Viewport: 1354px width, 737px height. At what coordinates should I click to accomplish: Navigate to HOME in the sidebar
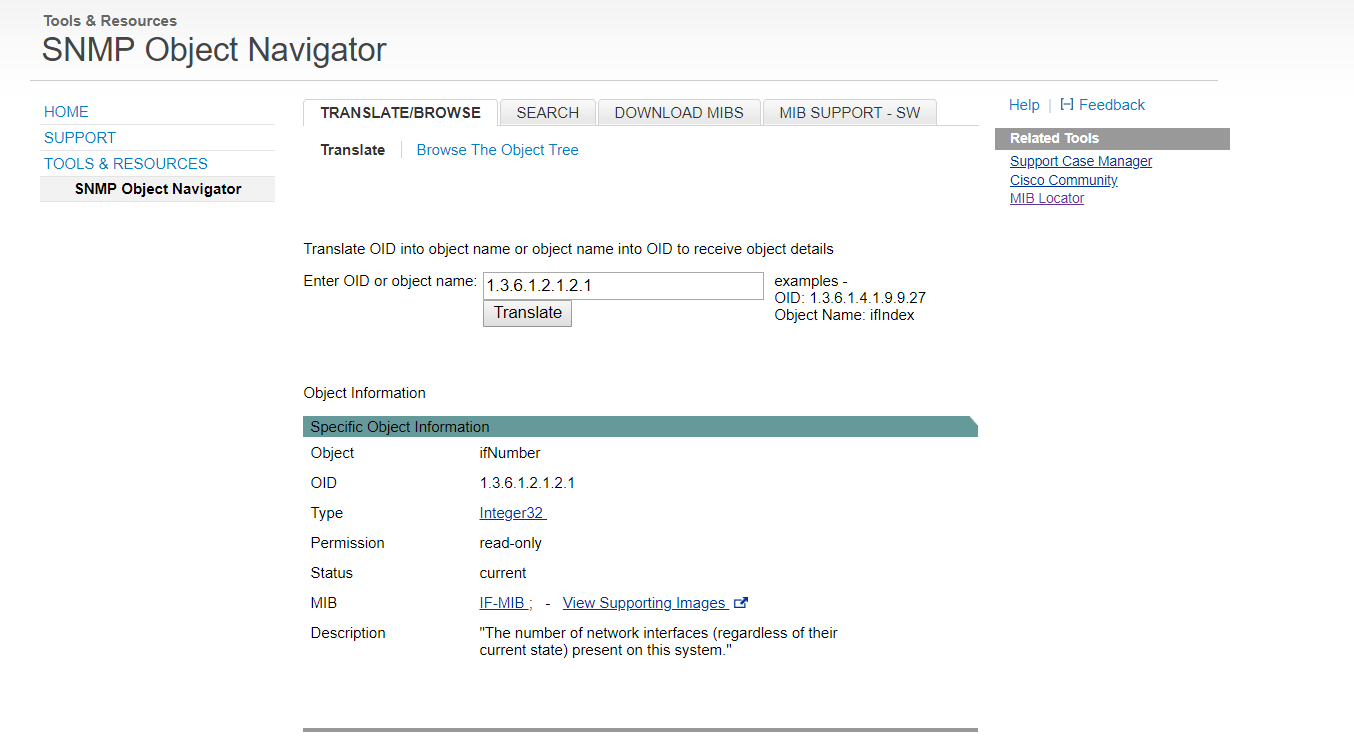tap(66, 111)
